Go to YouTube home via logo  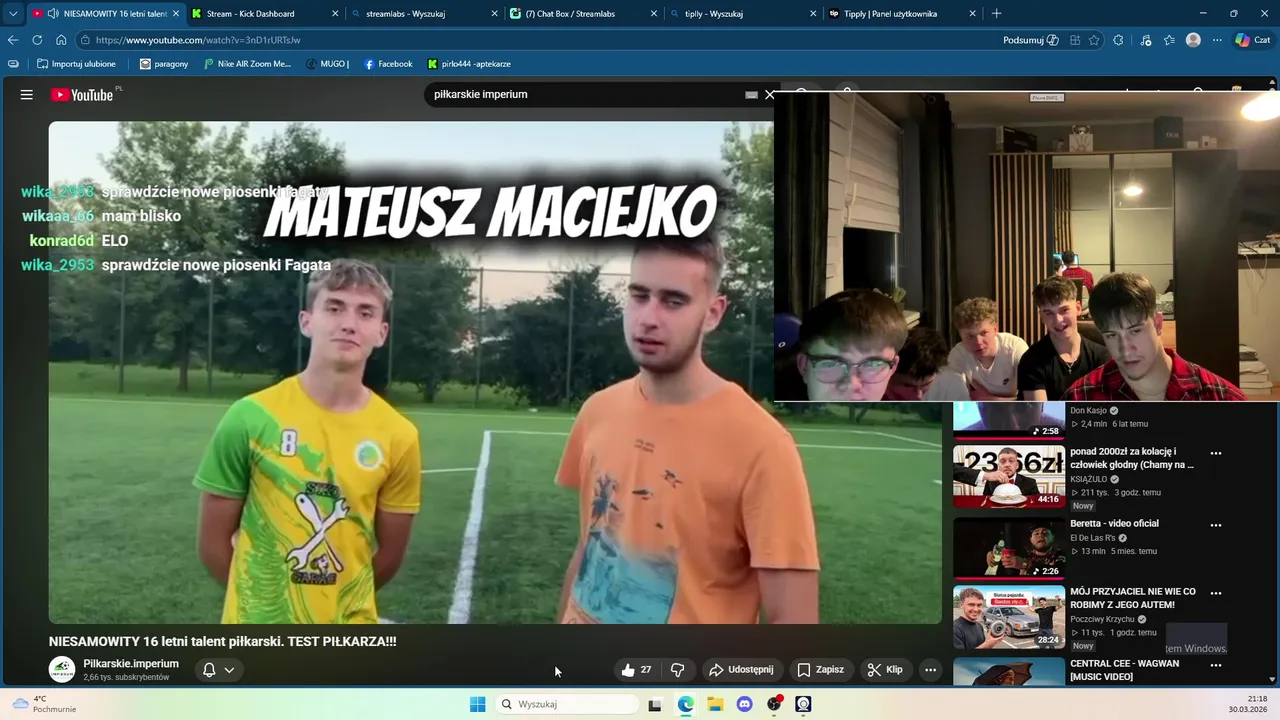tap(83, 95)
